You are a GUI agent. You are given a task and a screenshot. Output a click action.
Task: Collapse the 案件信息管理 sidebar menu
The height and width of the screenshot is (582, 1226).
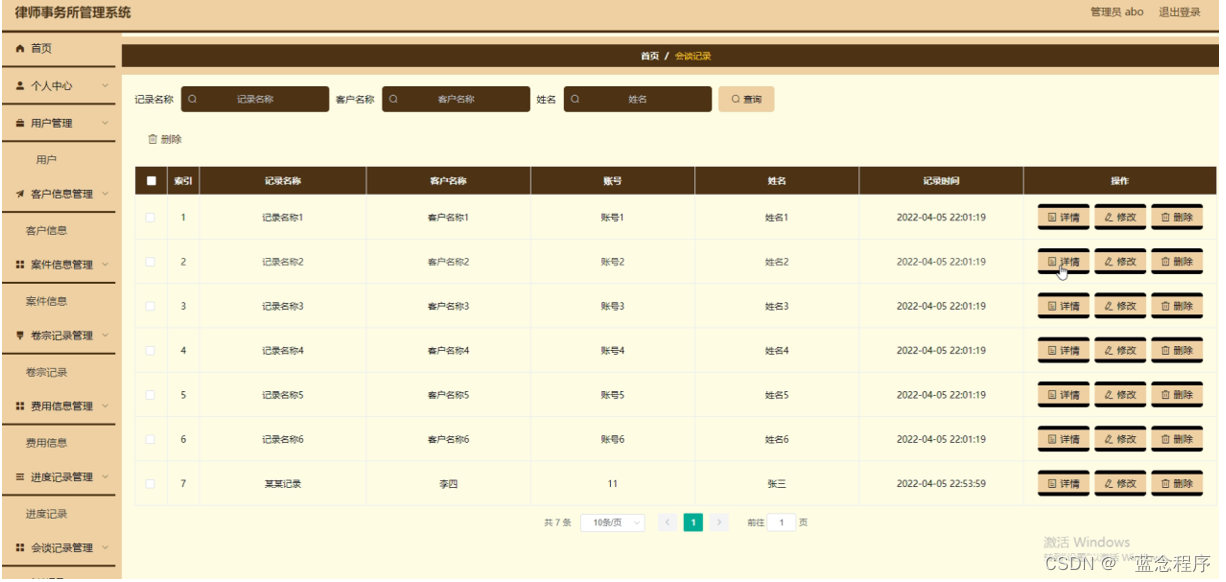pos(60,265)
